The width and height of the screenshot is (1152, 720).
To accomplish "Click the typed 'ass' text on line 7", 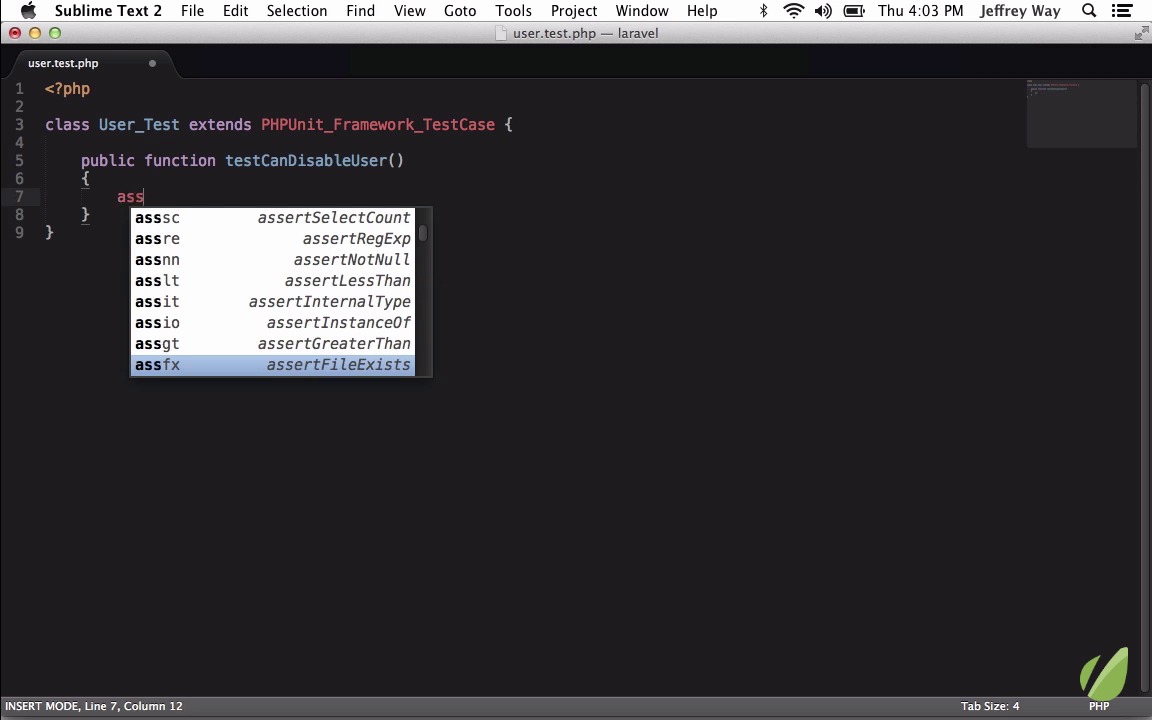I will tap(130, 197).
